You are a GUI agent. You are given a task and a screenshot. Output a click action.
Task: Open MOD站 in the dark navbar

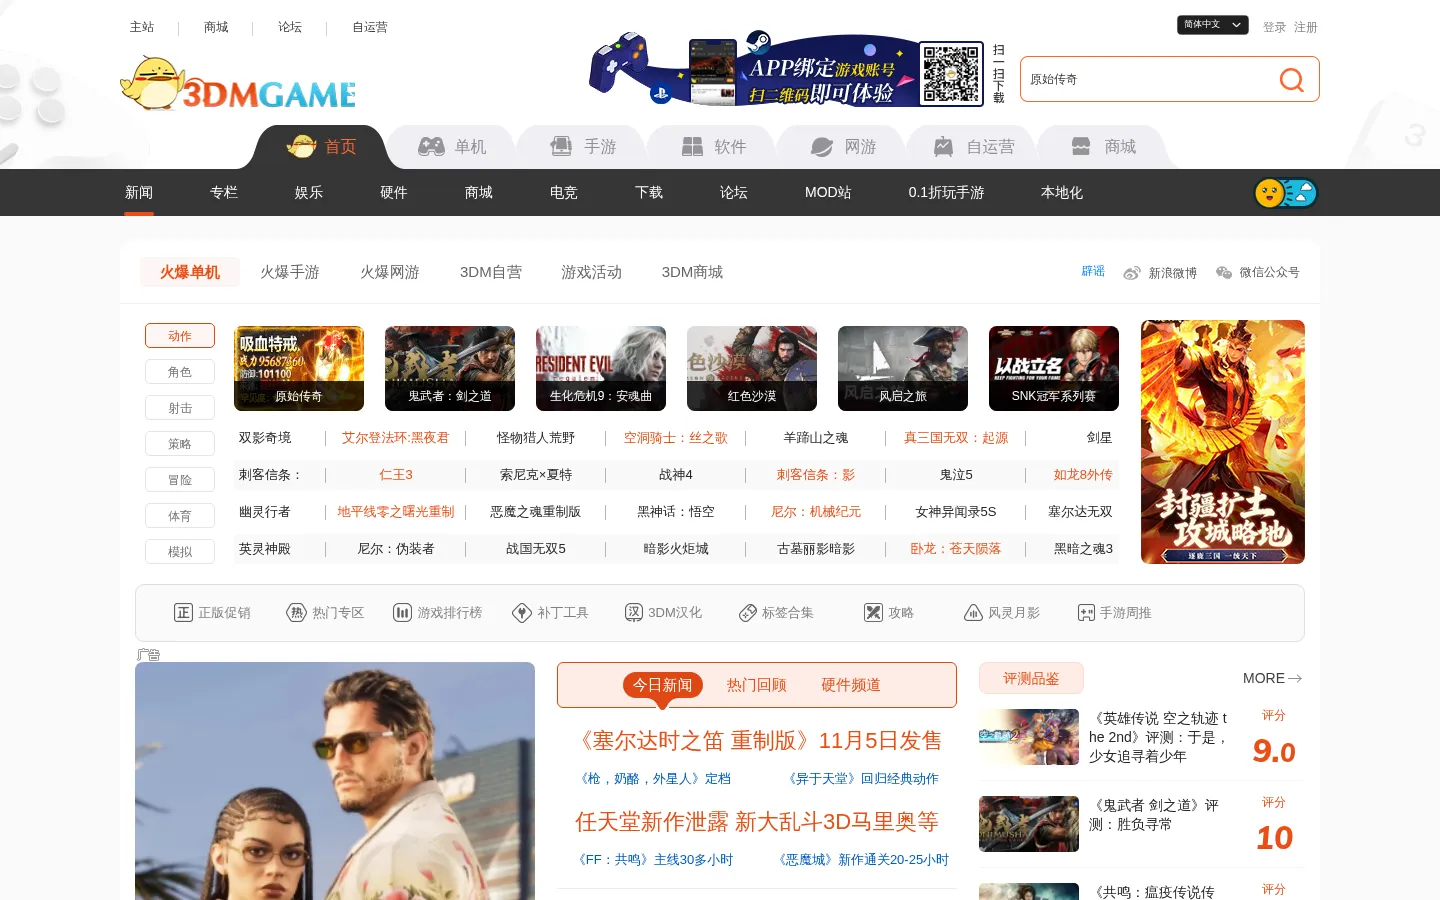coord(828,193)
